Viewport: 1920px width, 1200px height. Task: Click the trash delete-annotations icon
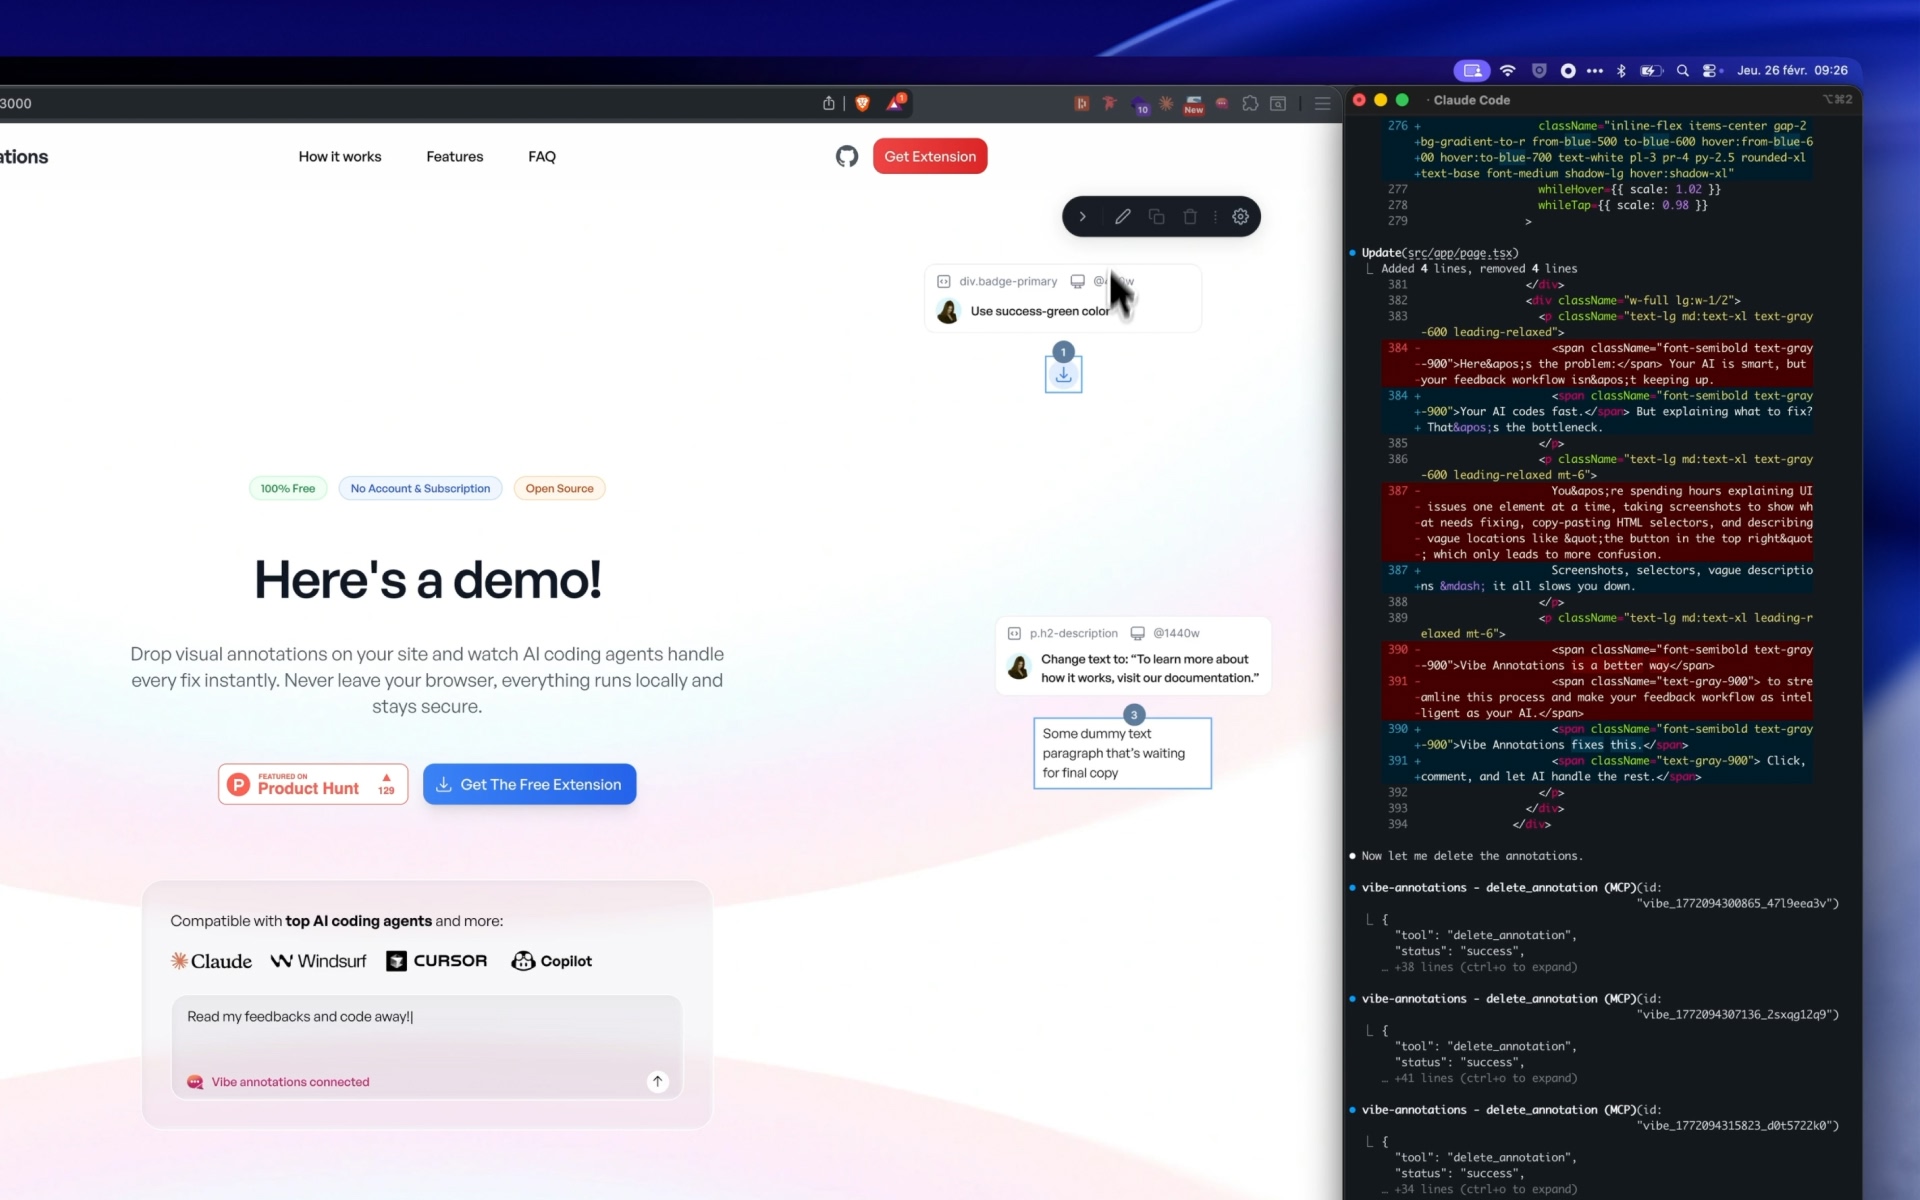click(1190, 217)
